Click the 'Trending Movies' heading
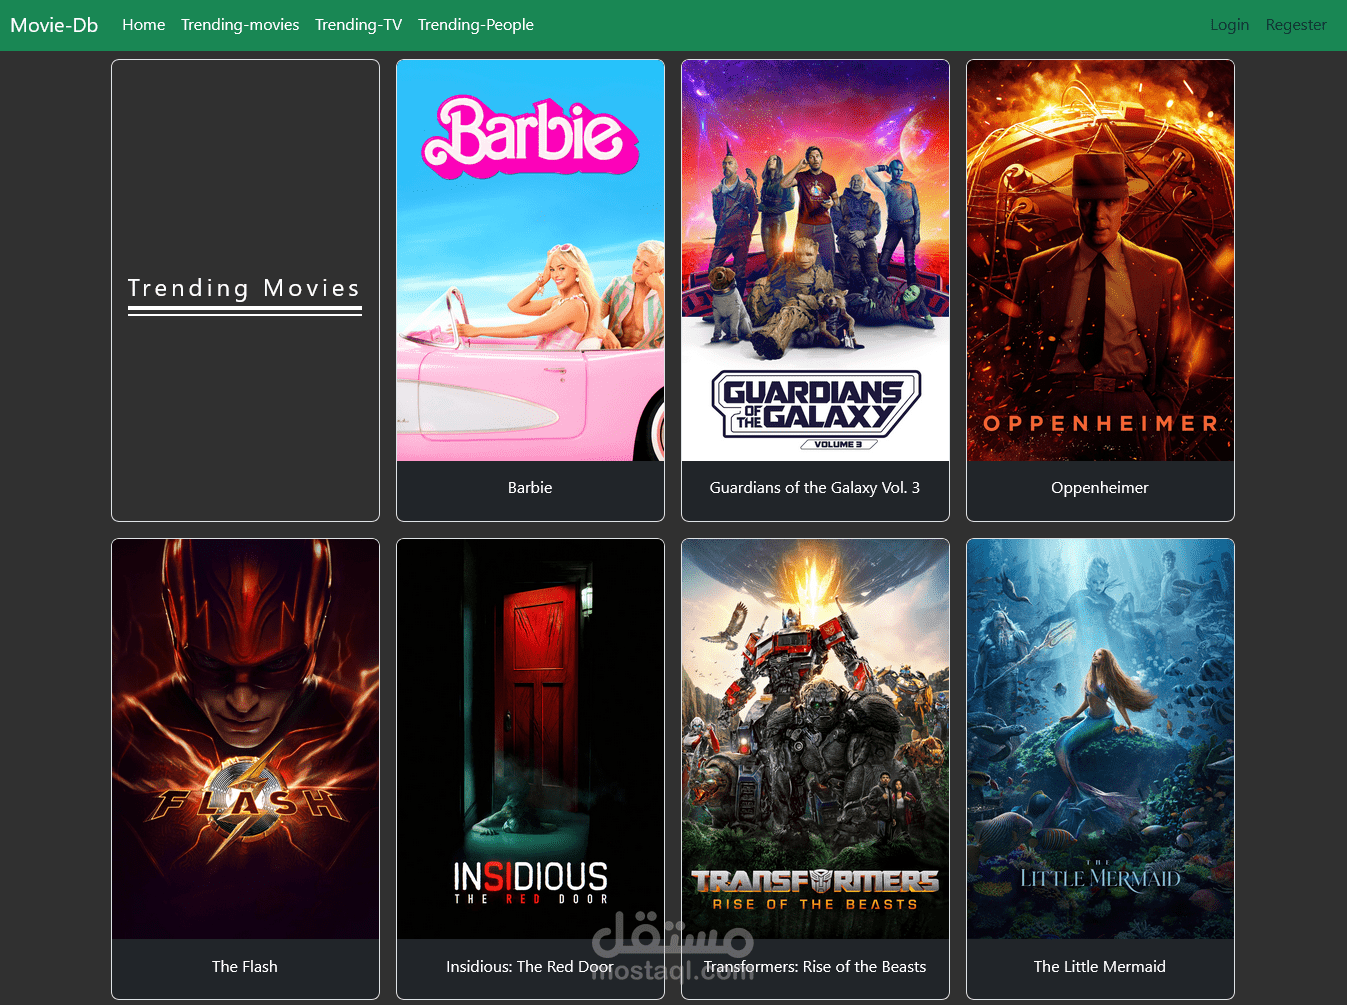Image resolution: width=1347 pixels, height=1005 pixels. (244, 288)
